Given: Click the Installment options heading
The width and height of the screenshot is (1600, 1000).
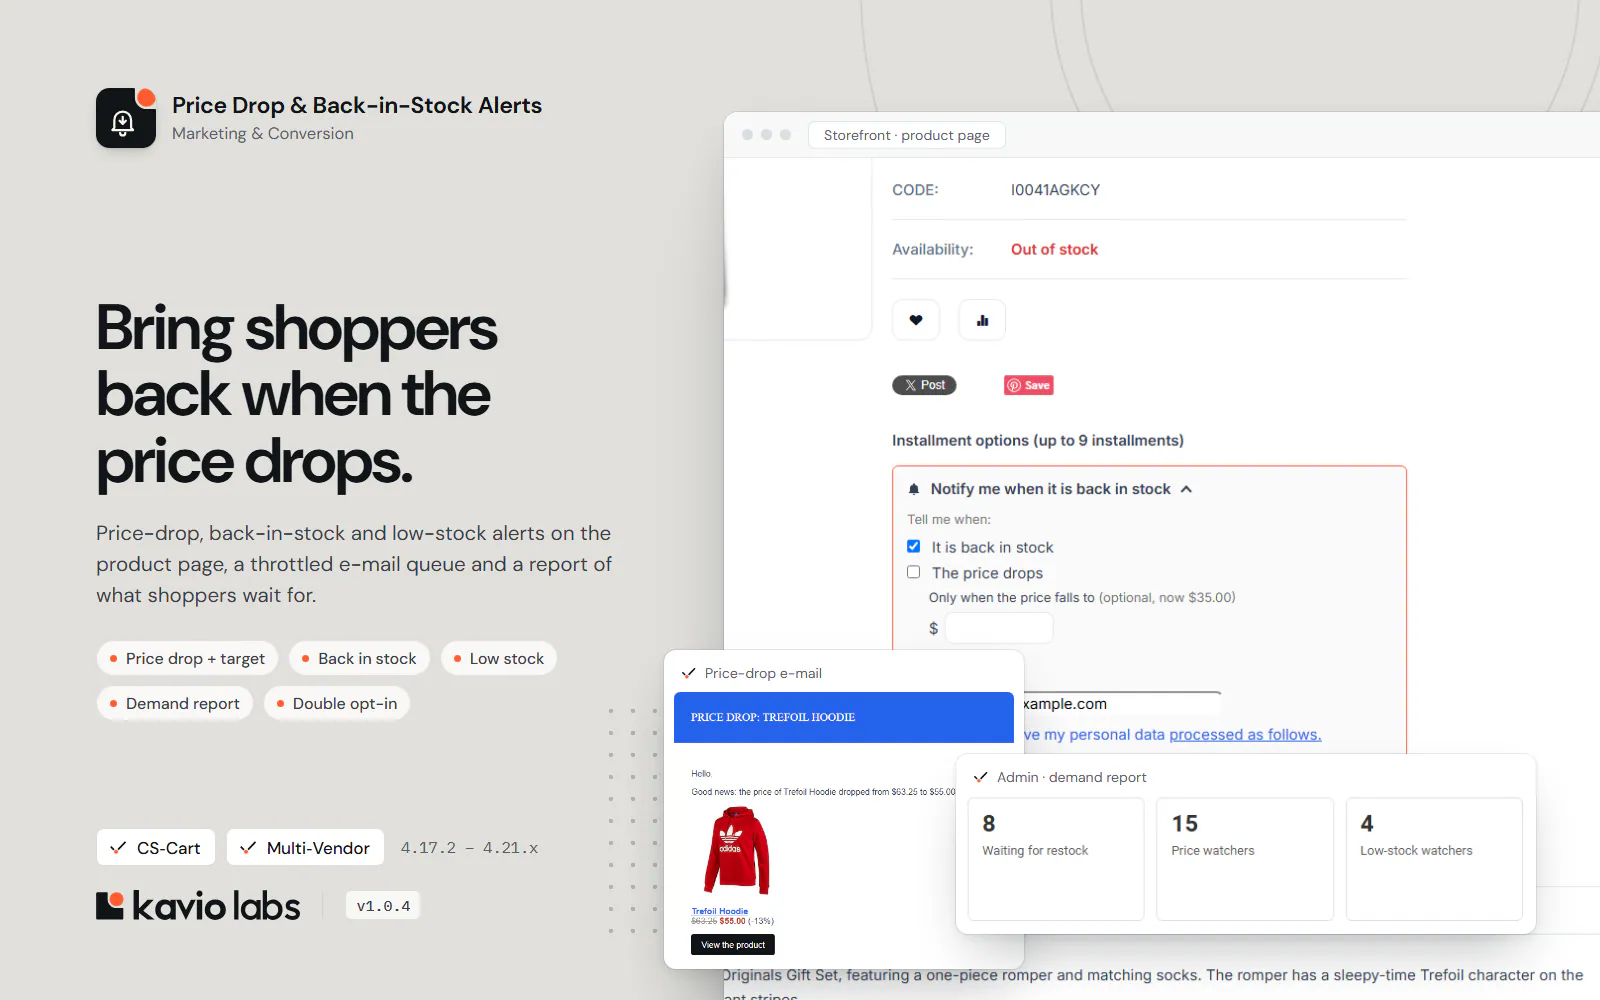Looking at the screenshot, I should tap(1038, 440).
